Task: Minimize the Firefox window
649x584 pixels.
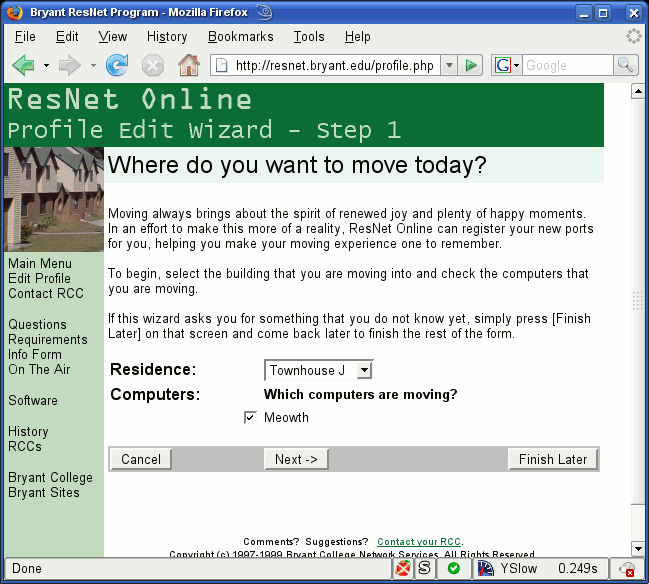Action: [x=584, y=13]
